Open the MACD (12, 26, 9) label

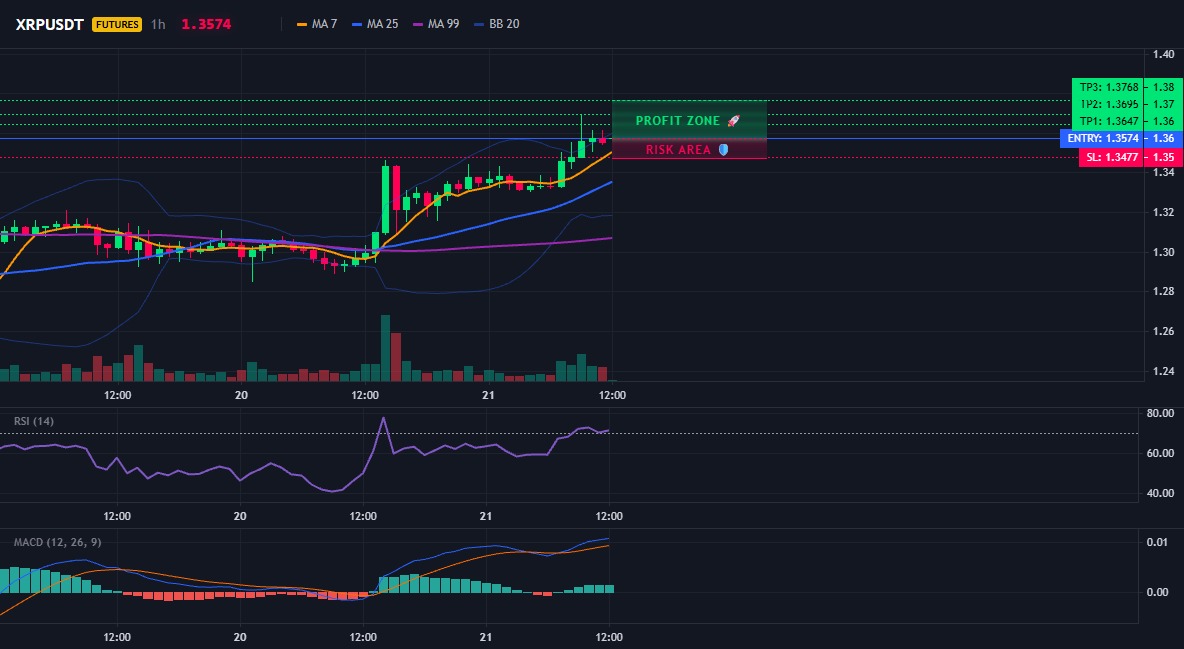(x=57, y=542)
